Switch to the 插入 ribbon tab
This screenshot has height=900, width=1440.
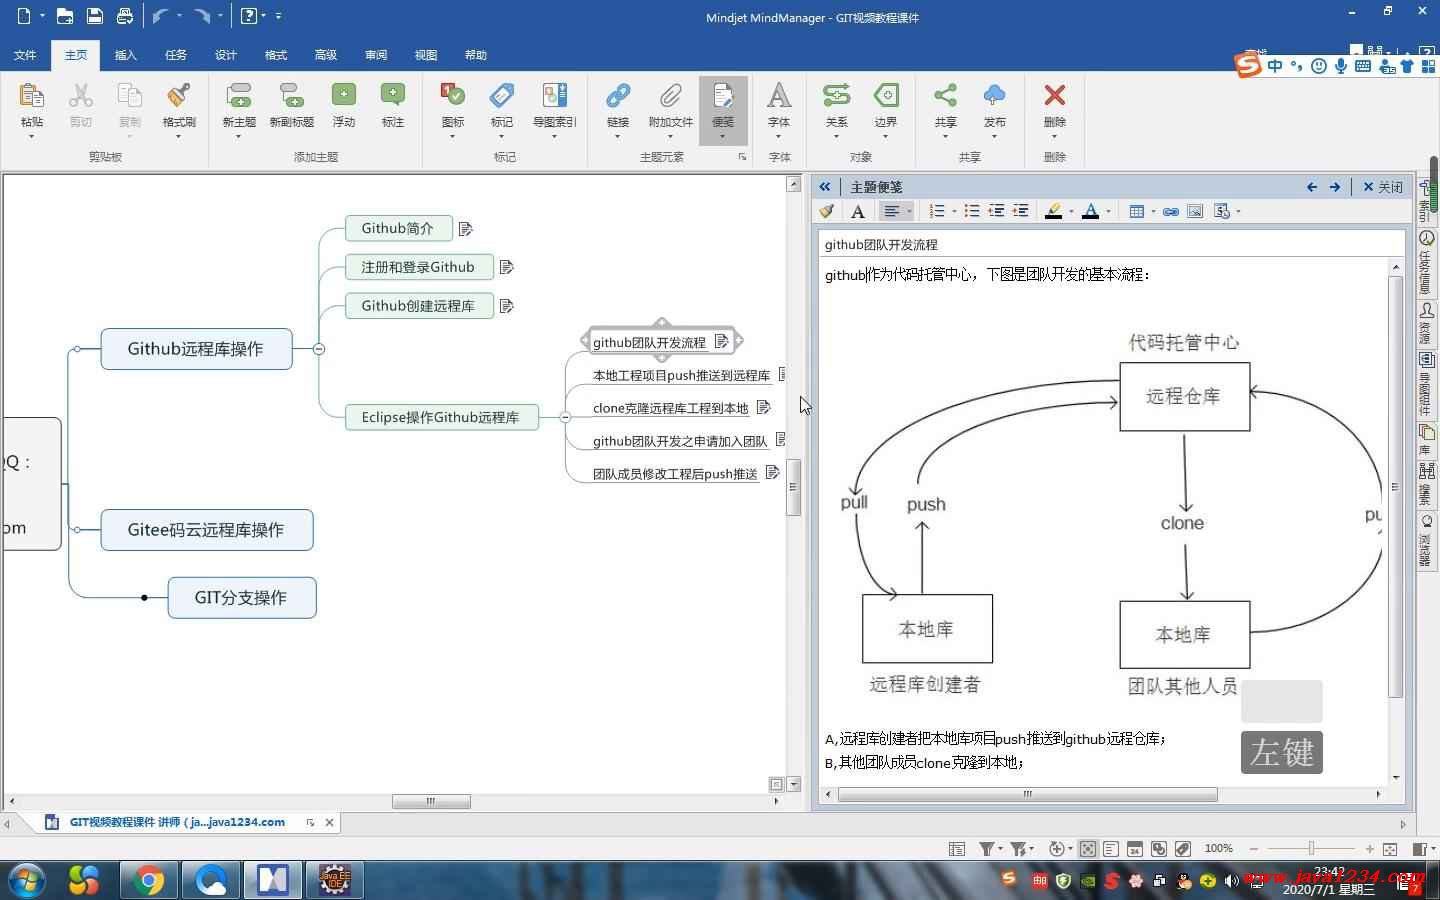coord(126,55)
